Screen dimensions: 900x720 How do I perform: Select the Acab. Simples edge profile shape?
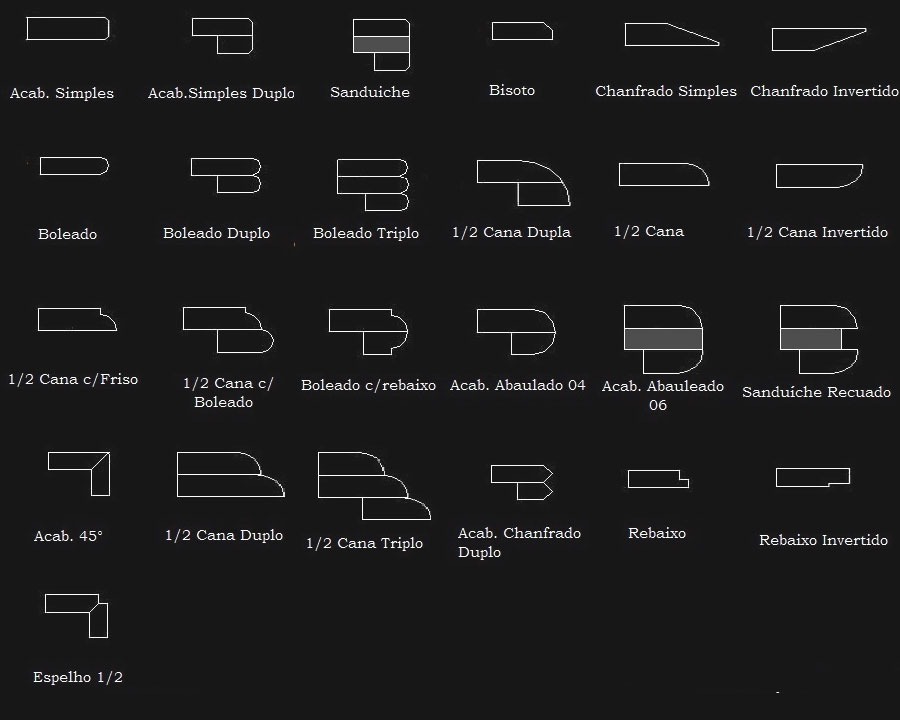pyautogui.click(x=68, y=29)
